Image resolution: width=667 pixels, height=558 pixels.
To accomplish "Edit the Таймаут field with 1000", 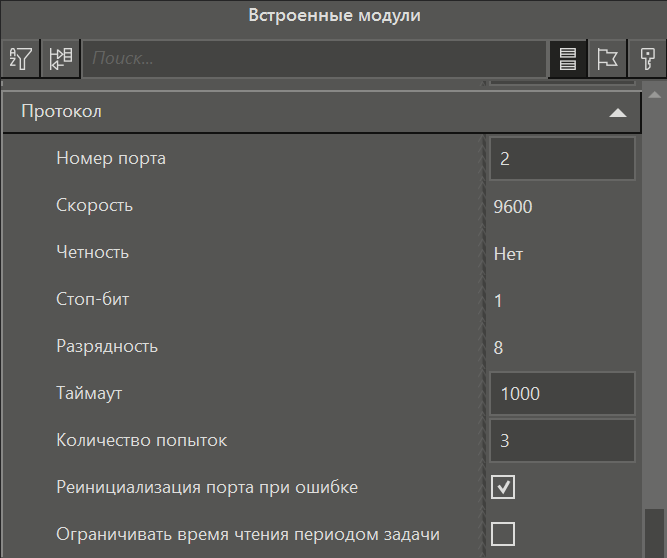I will pyautogui.click(x=562, y=393).
